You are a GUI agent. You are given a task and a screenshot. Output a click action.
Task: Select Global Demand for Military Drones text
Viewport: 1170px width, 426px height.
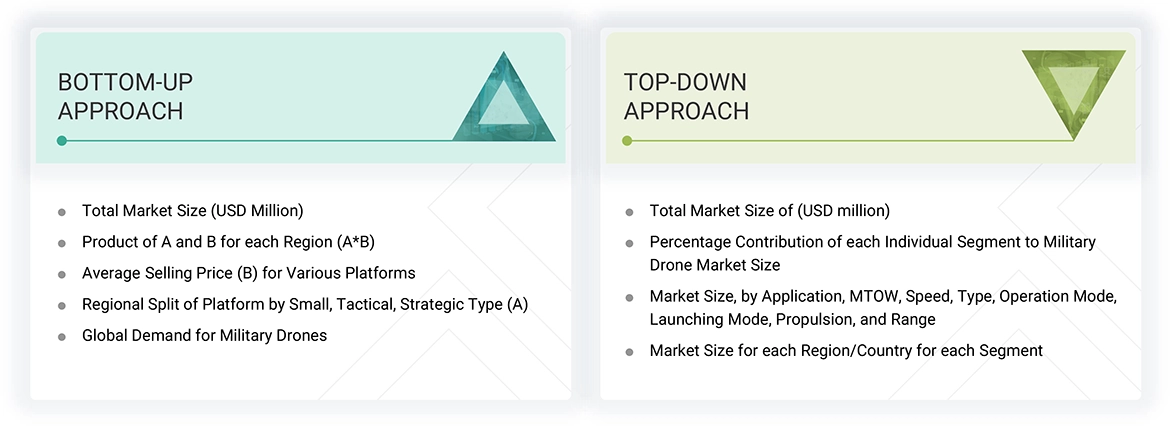(x=204, y=335)
